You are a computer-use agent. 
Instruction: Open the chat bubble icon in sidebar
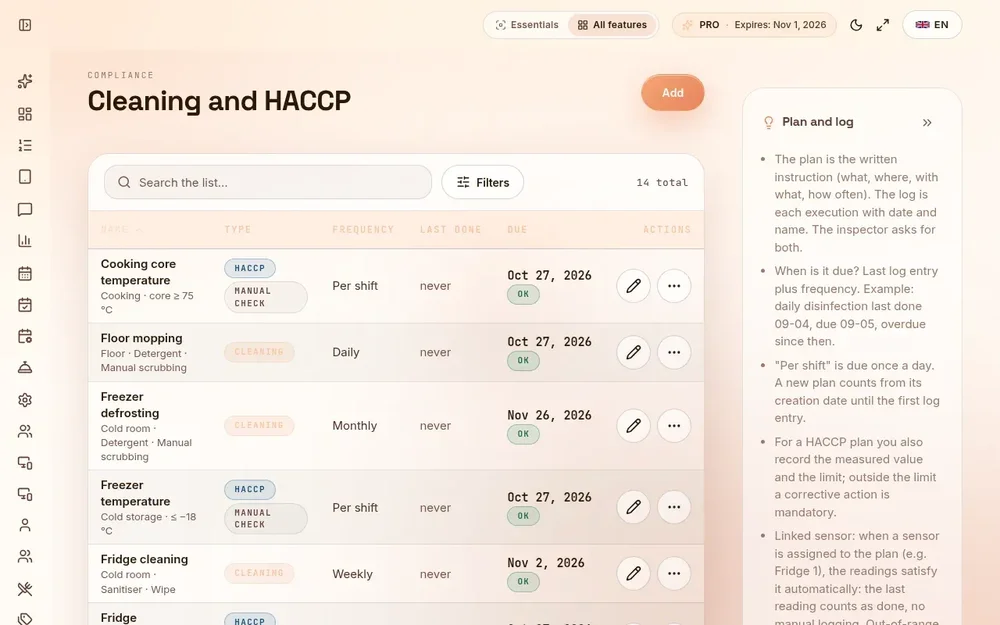[x=25, y=209]
